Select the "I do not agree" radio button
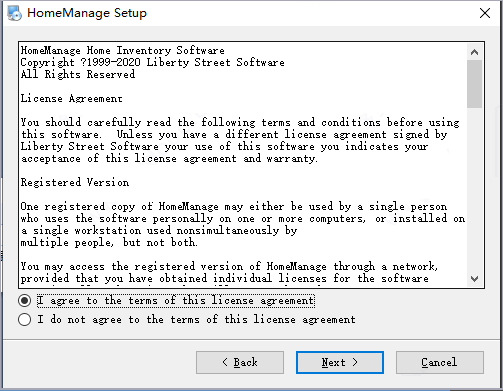The height and width of the screenshot is (391, 503). [x=25, y=319]
